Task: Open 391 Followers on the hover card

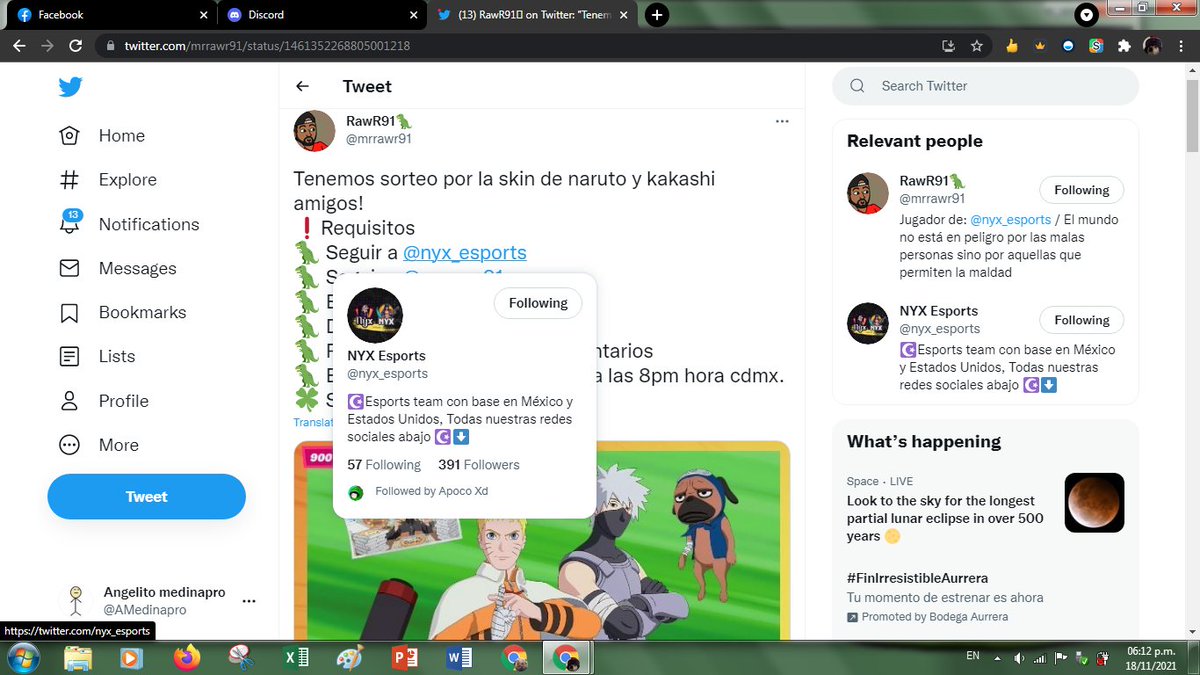Action: click(479, 465)
